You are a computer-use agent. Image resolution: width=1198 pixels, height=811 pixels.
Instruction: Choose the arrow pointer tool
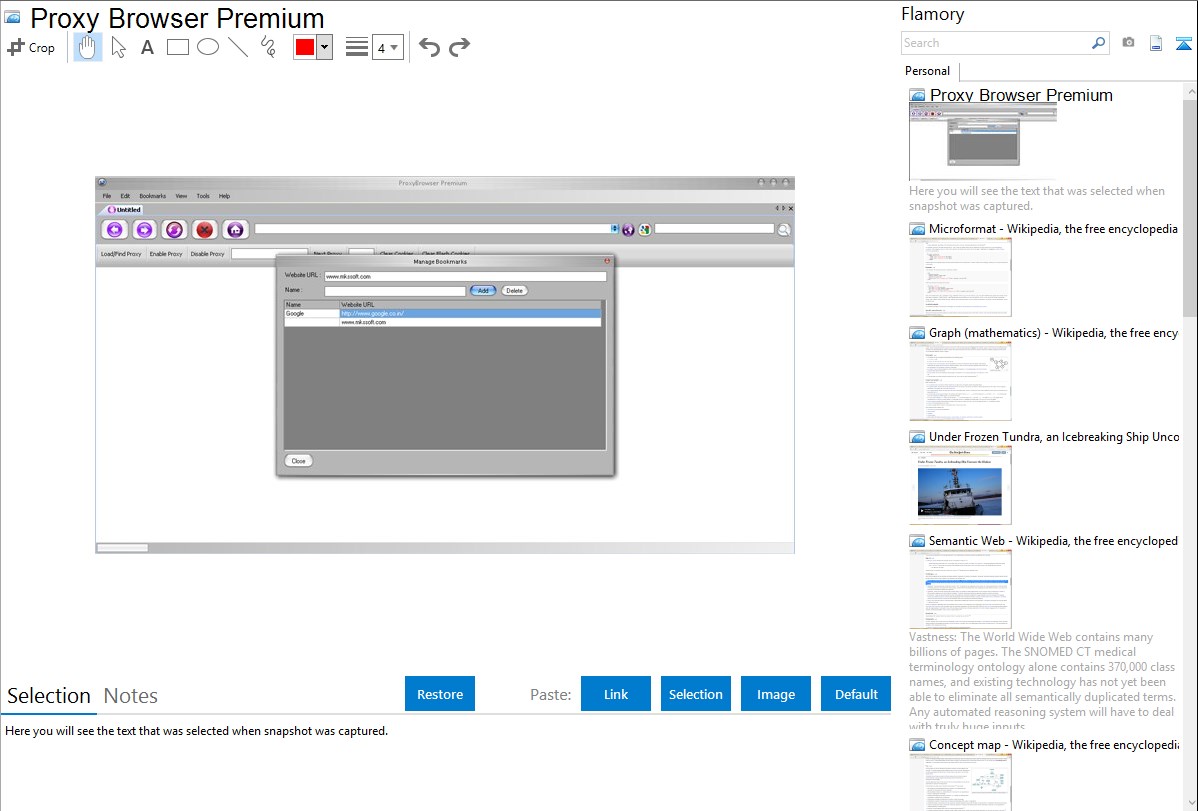[118, 47]
